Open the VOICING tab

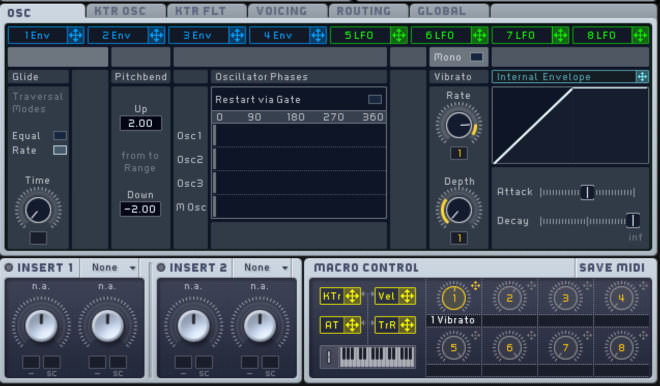288,11
